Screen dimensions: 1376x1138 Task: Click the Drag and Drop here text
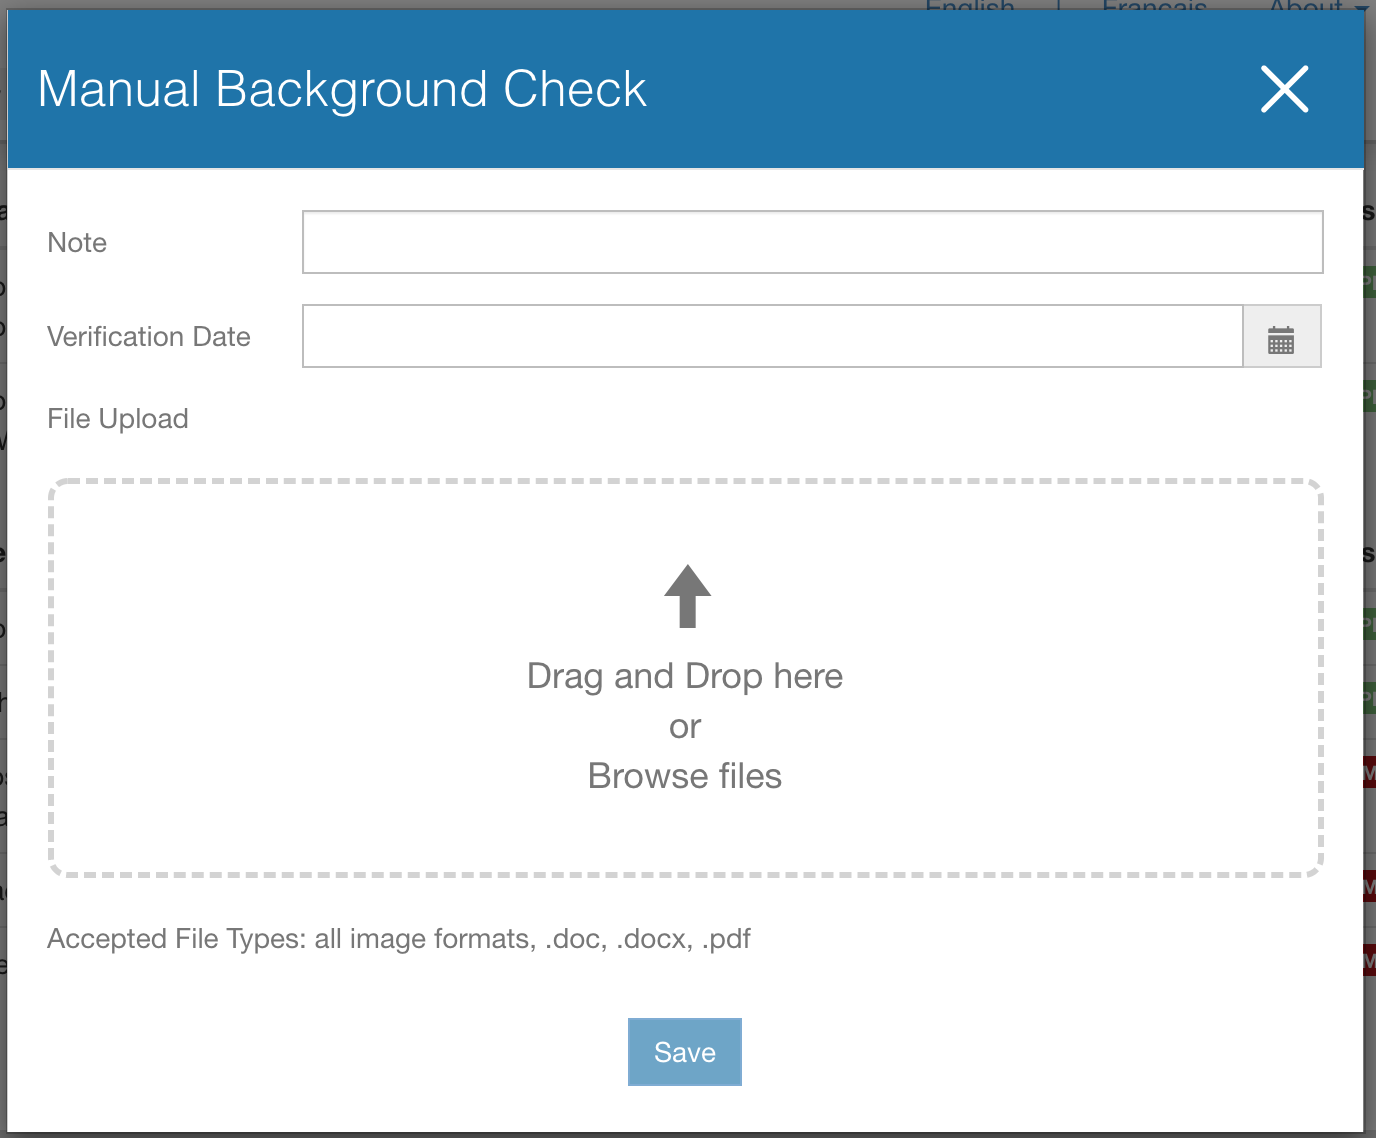coord(684,676)
